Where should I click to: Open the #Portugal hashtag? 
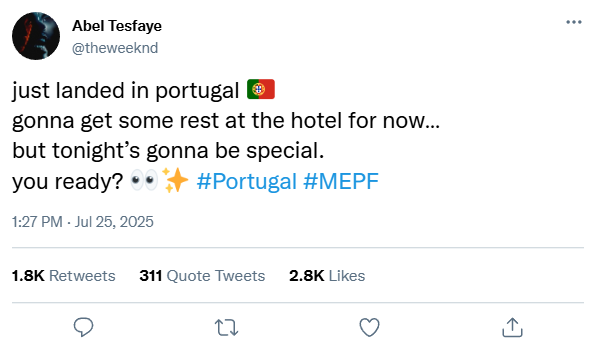pyautogui.click(x=246, y=181)
